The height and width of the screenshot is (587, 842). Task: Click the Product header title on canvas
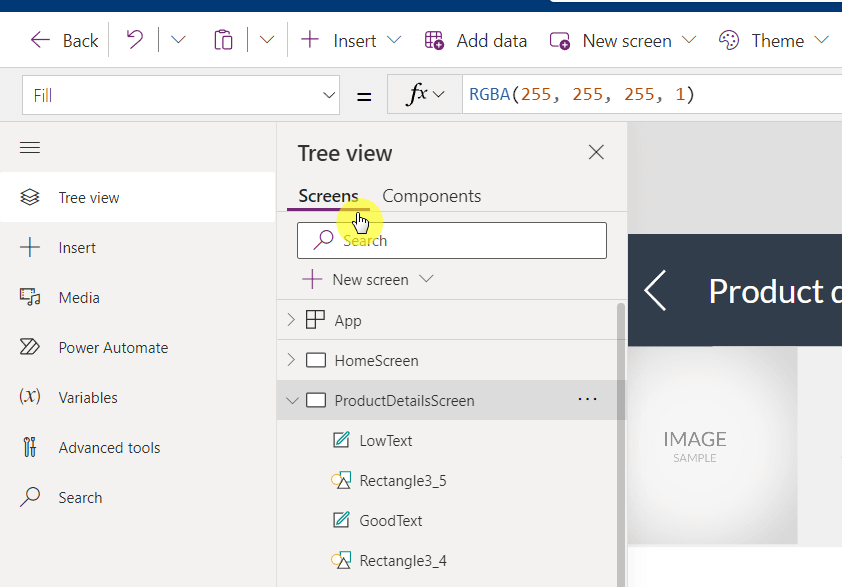click(775, 292)
